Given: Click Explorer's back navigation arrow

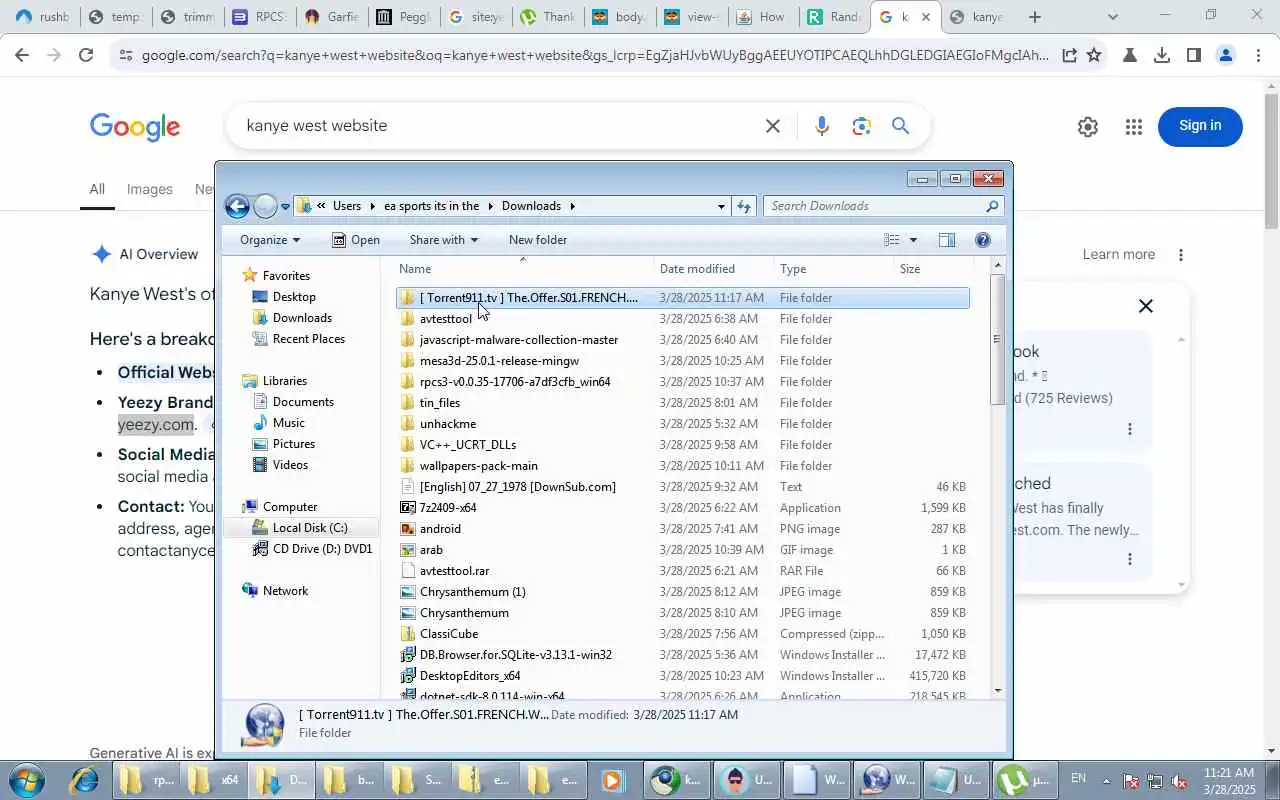Looking at the screenshot, I should pos(237,207).
